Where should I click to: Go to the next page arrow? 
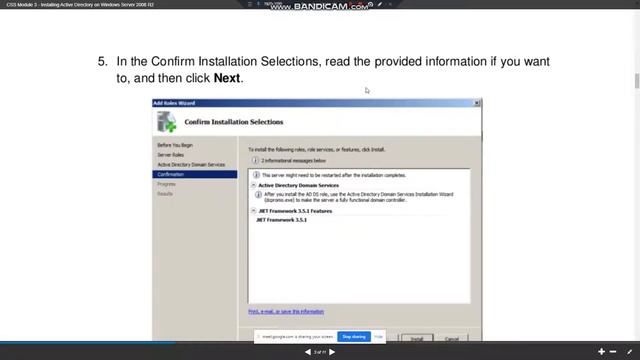click(332, 352)
